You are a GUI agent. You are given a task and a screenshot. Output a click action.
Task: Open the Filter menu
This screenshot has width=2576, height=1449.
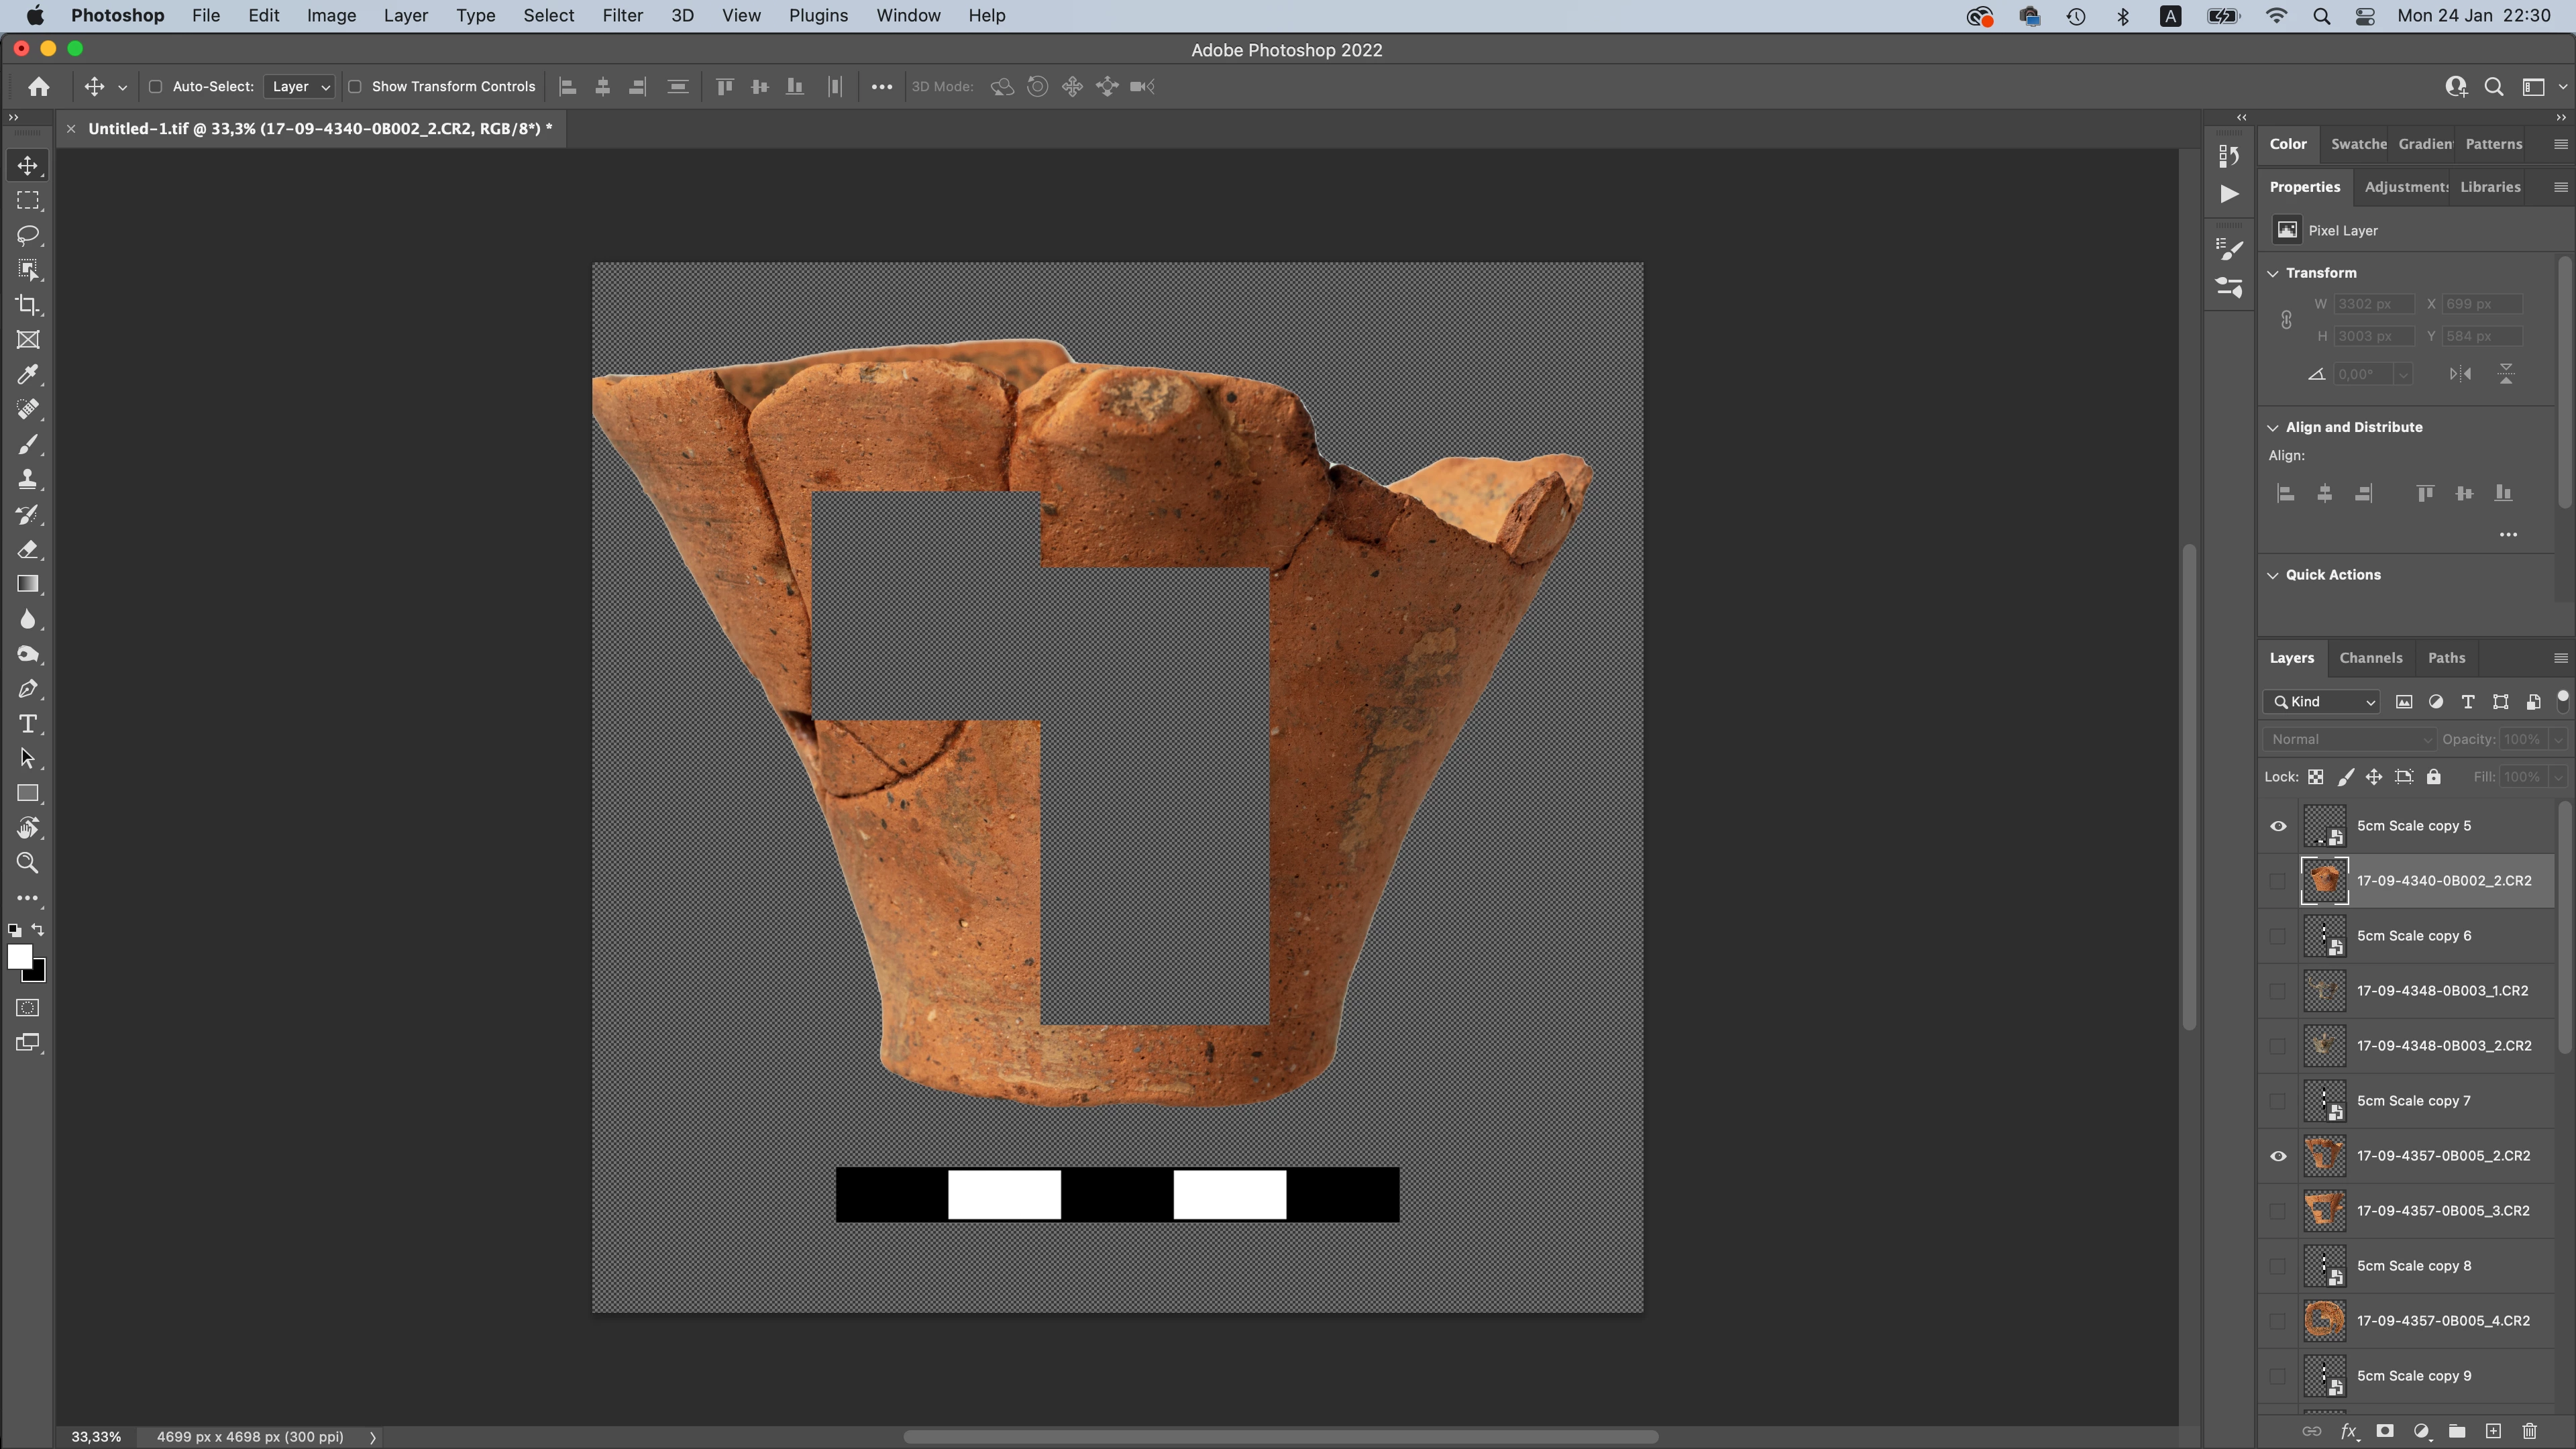click(622, 16)
